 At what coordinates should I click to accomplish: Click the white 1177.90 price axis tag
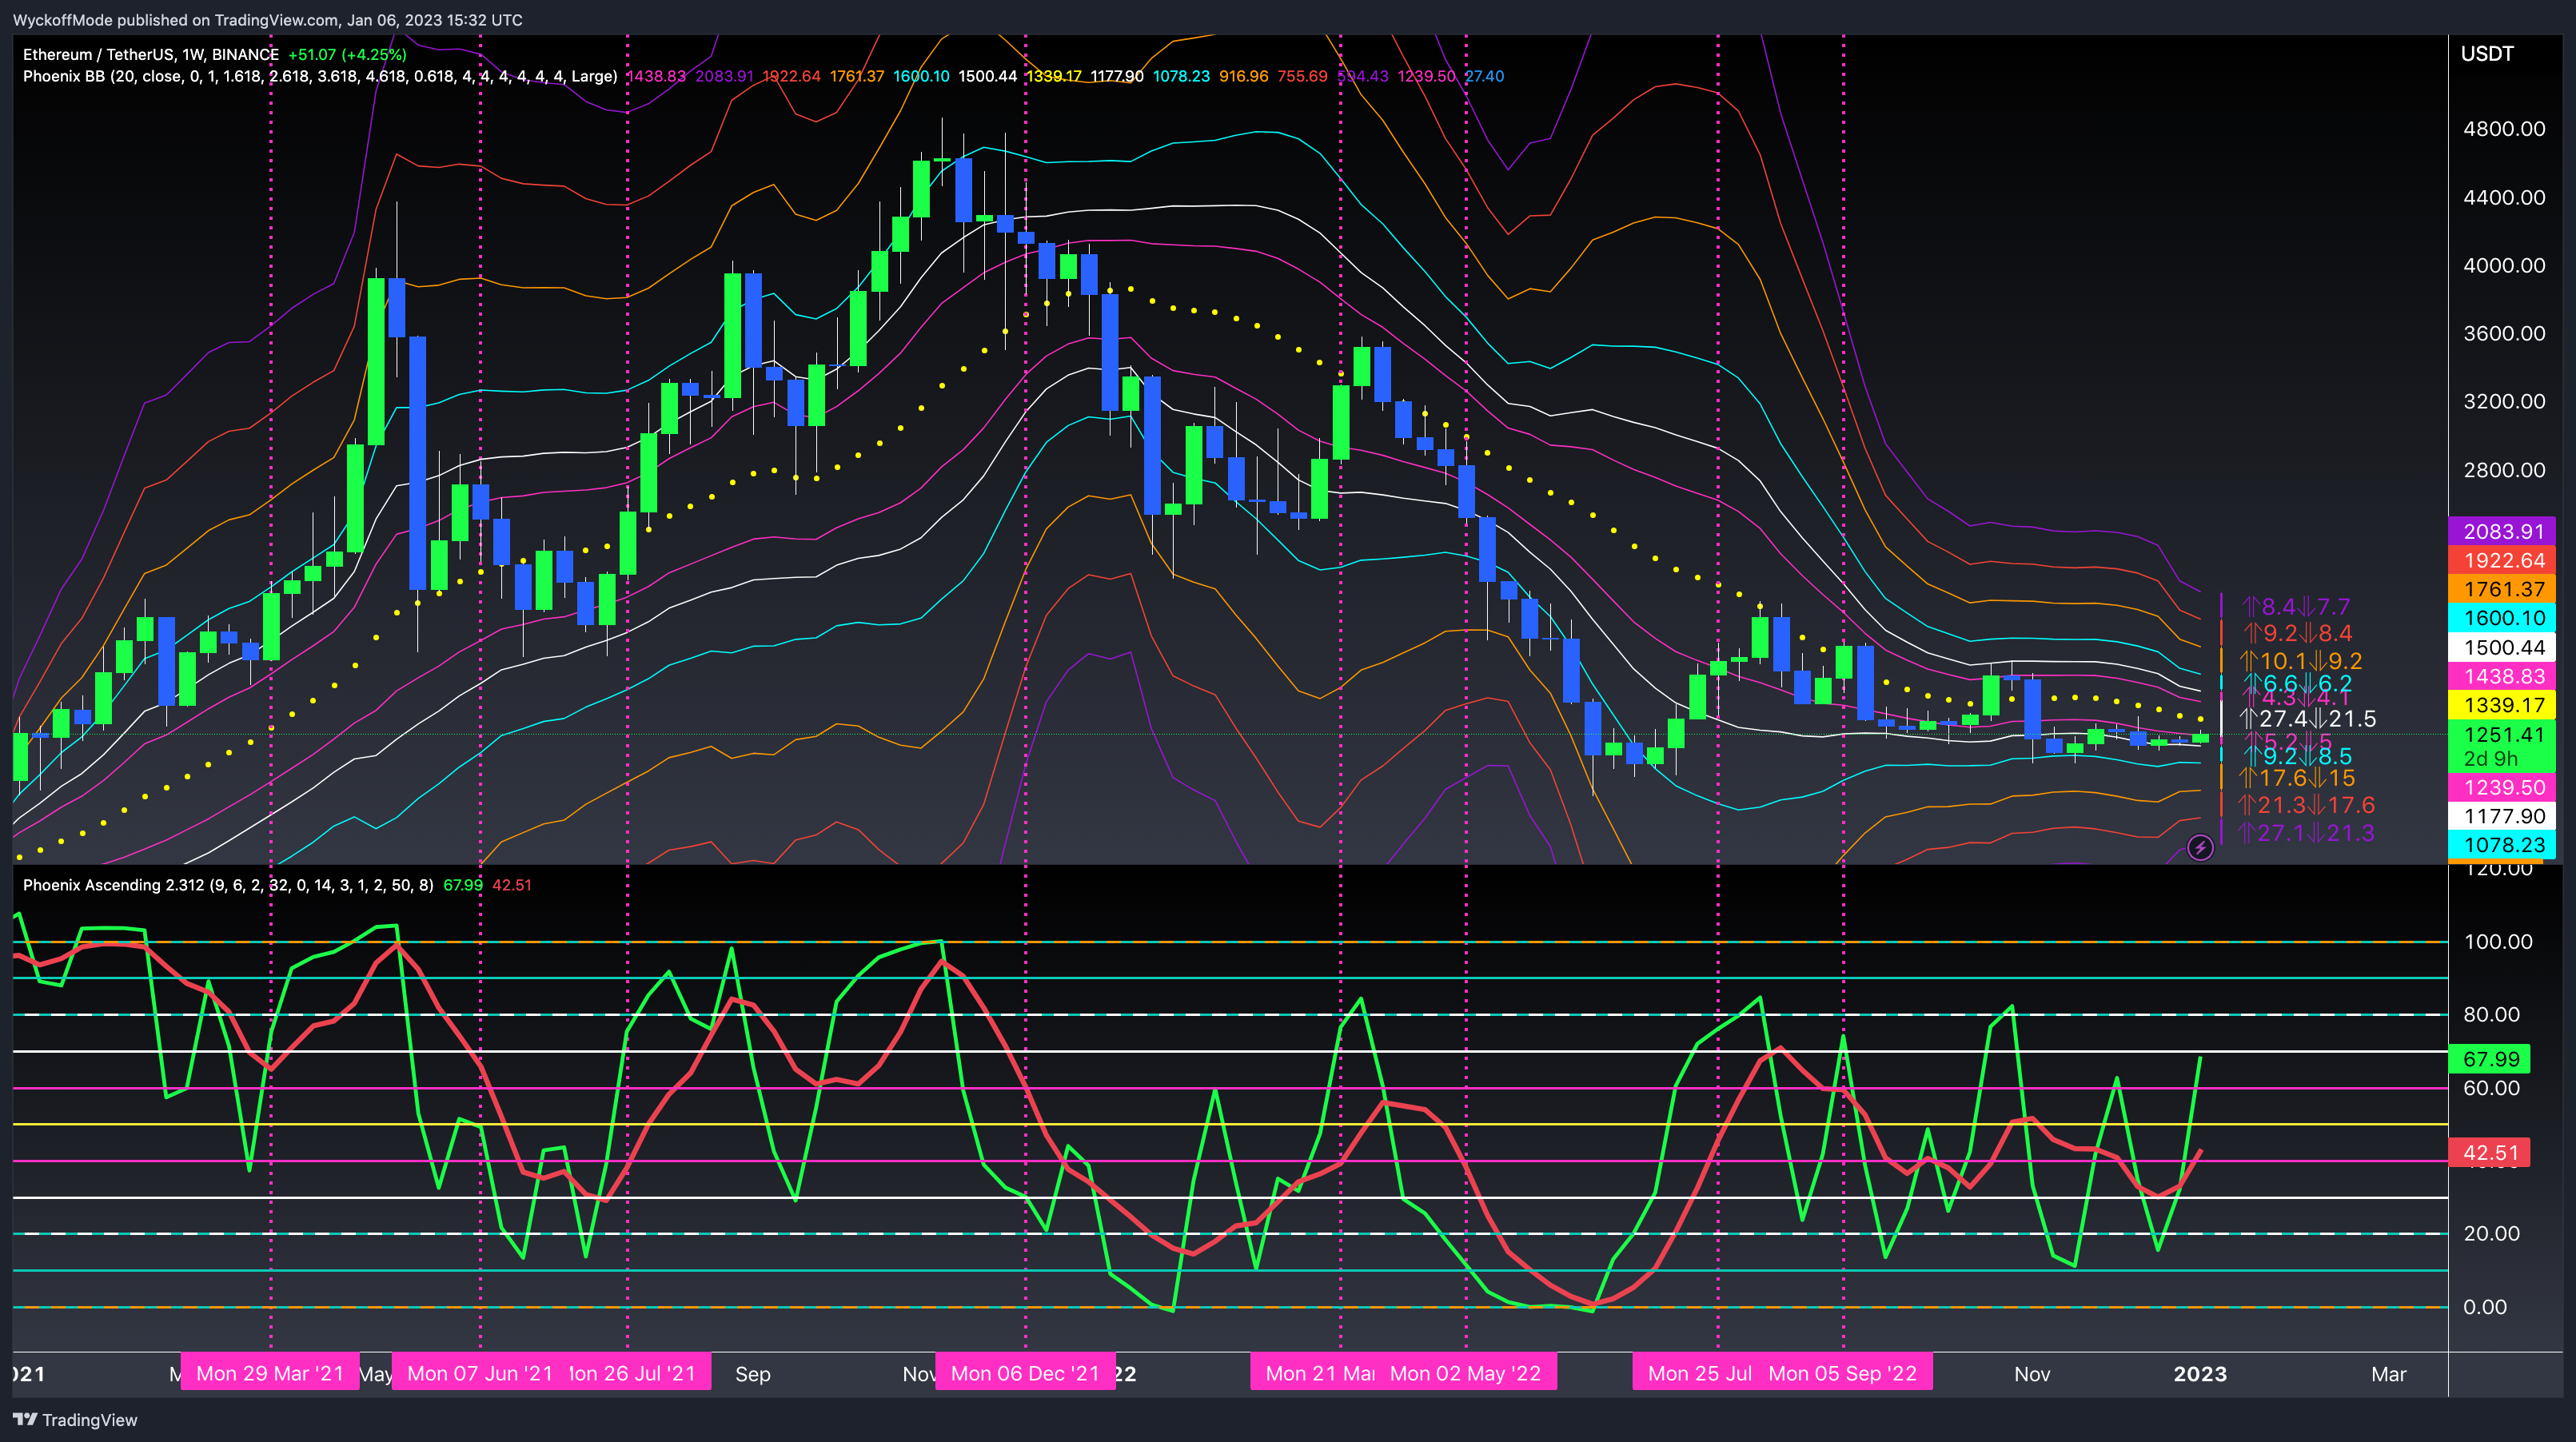point(2503,817)
